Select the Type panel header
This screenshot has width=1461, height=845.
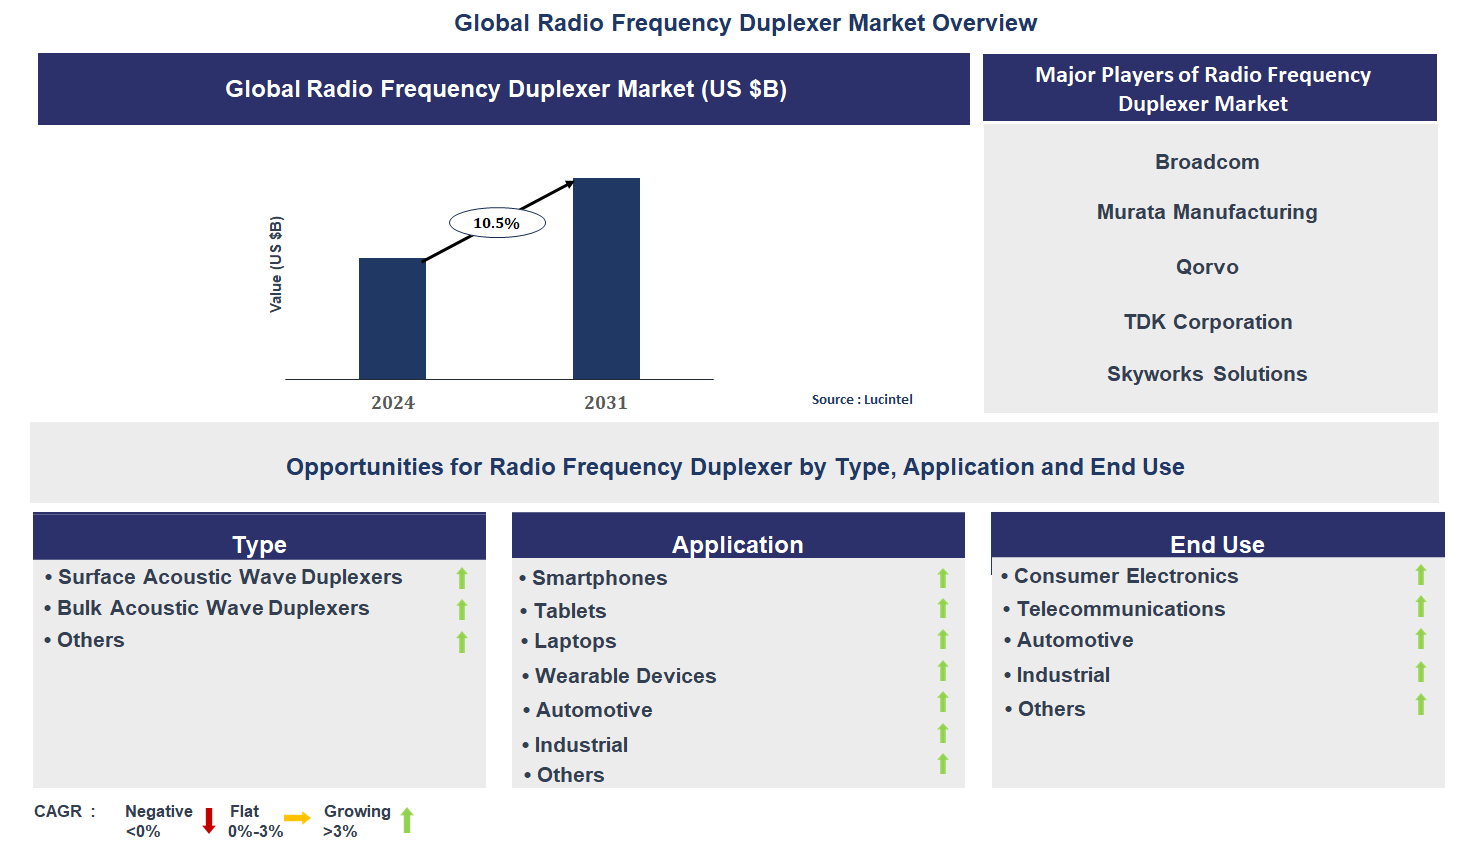259,543
